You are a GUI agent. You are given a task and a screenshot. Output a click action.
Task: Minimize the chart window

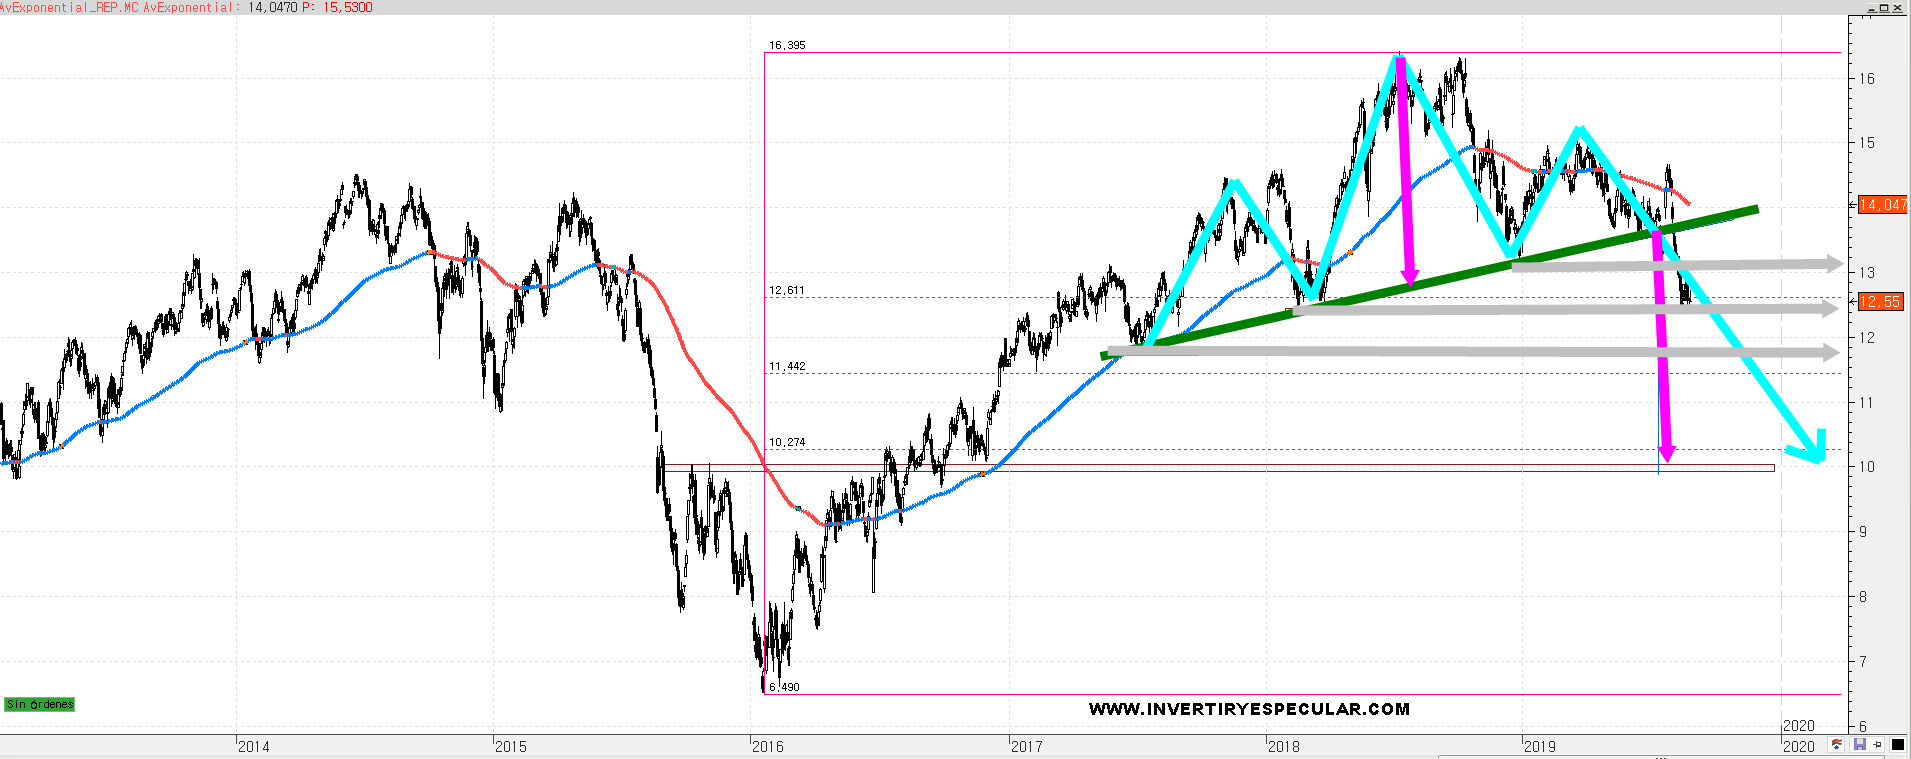pos(1870,8)
